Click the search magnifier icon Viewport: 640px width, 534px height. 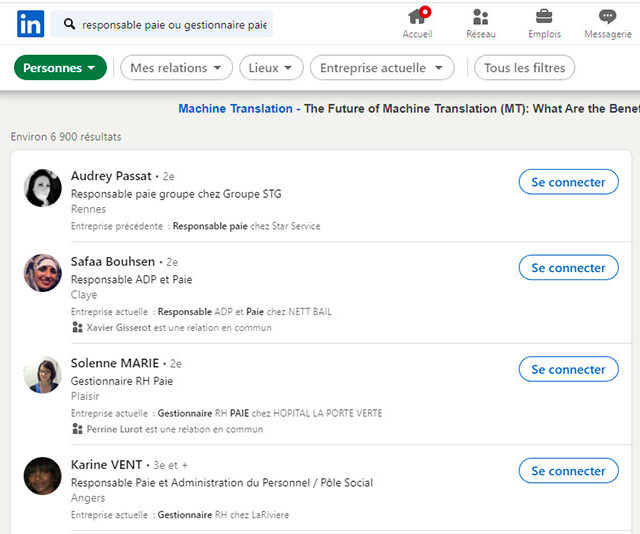pyautogui.click(x=69, y=24)
